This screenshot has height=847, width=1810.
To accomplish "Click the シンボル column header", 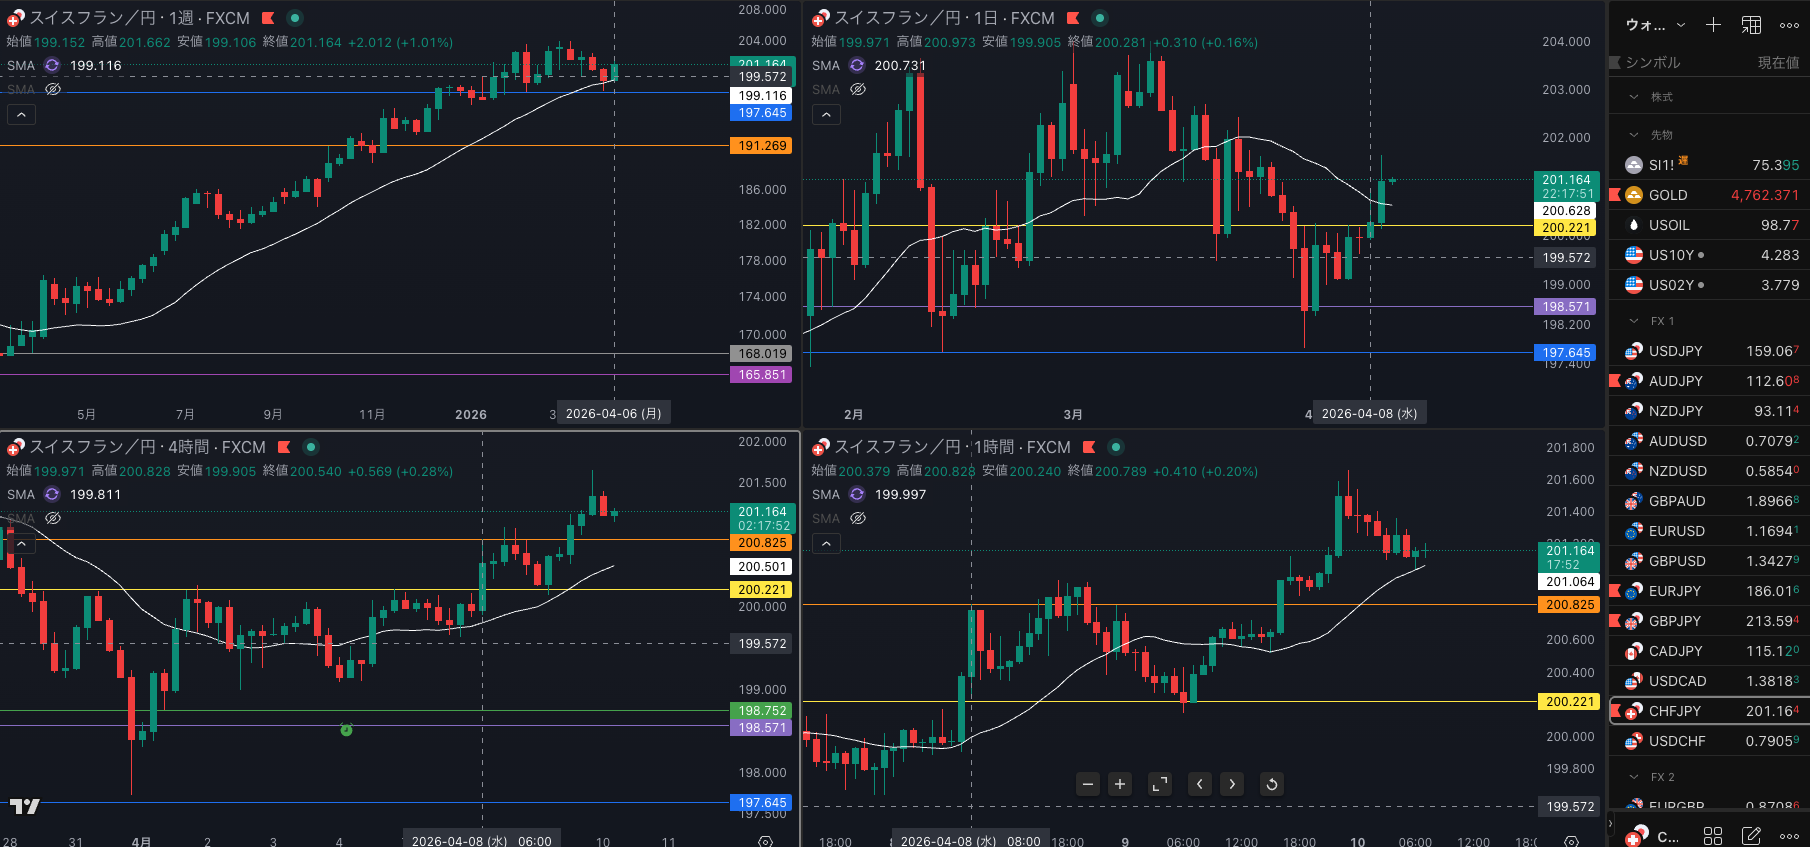I will [1652, 62].
